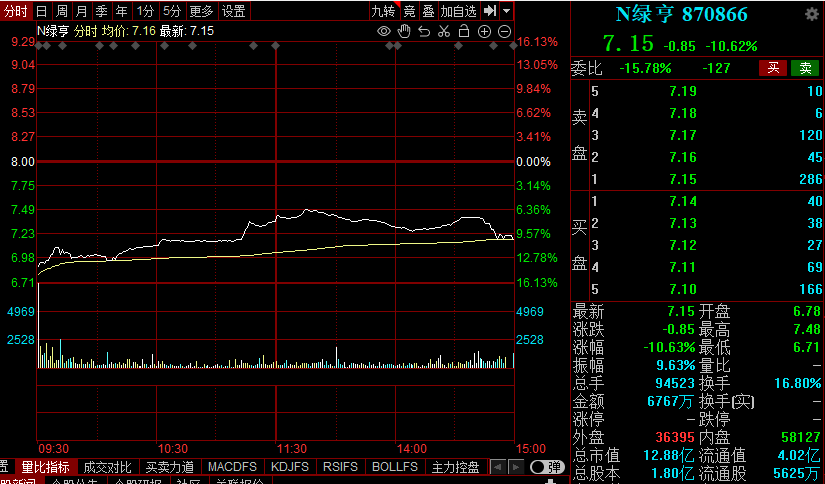Image resolution: width=825 pixels, height=484 pixels.
Task: Open the 主力控盘 tab
Action: (x=456, y=467)
